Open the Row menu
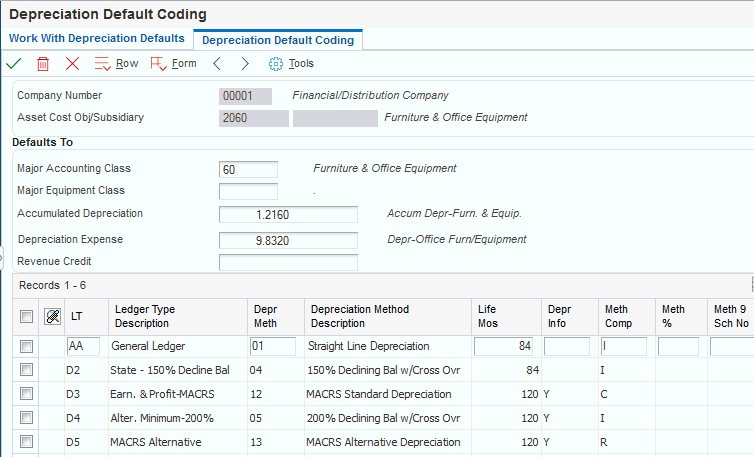The width and height of the screenshot is (754, 457). 116,63
